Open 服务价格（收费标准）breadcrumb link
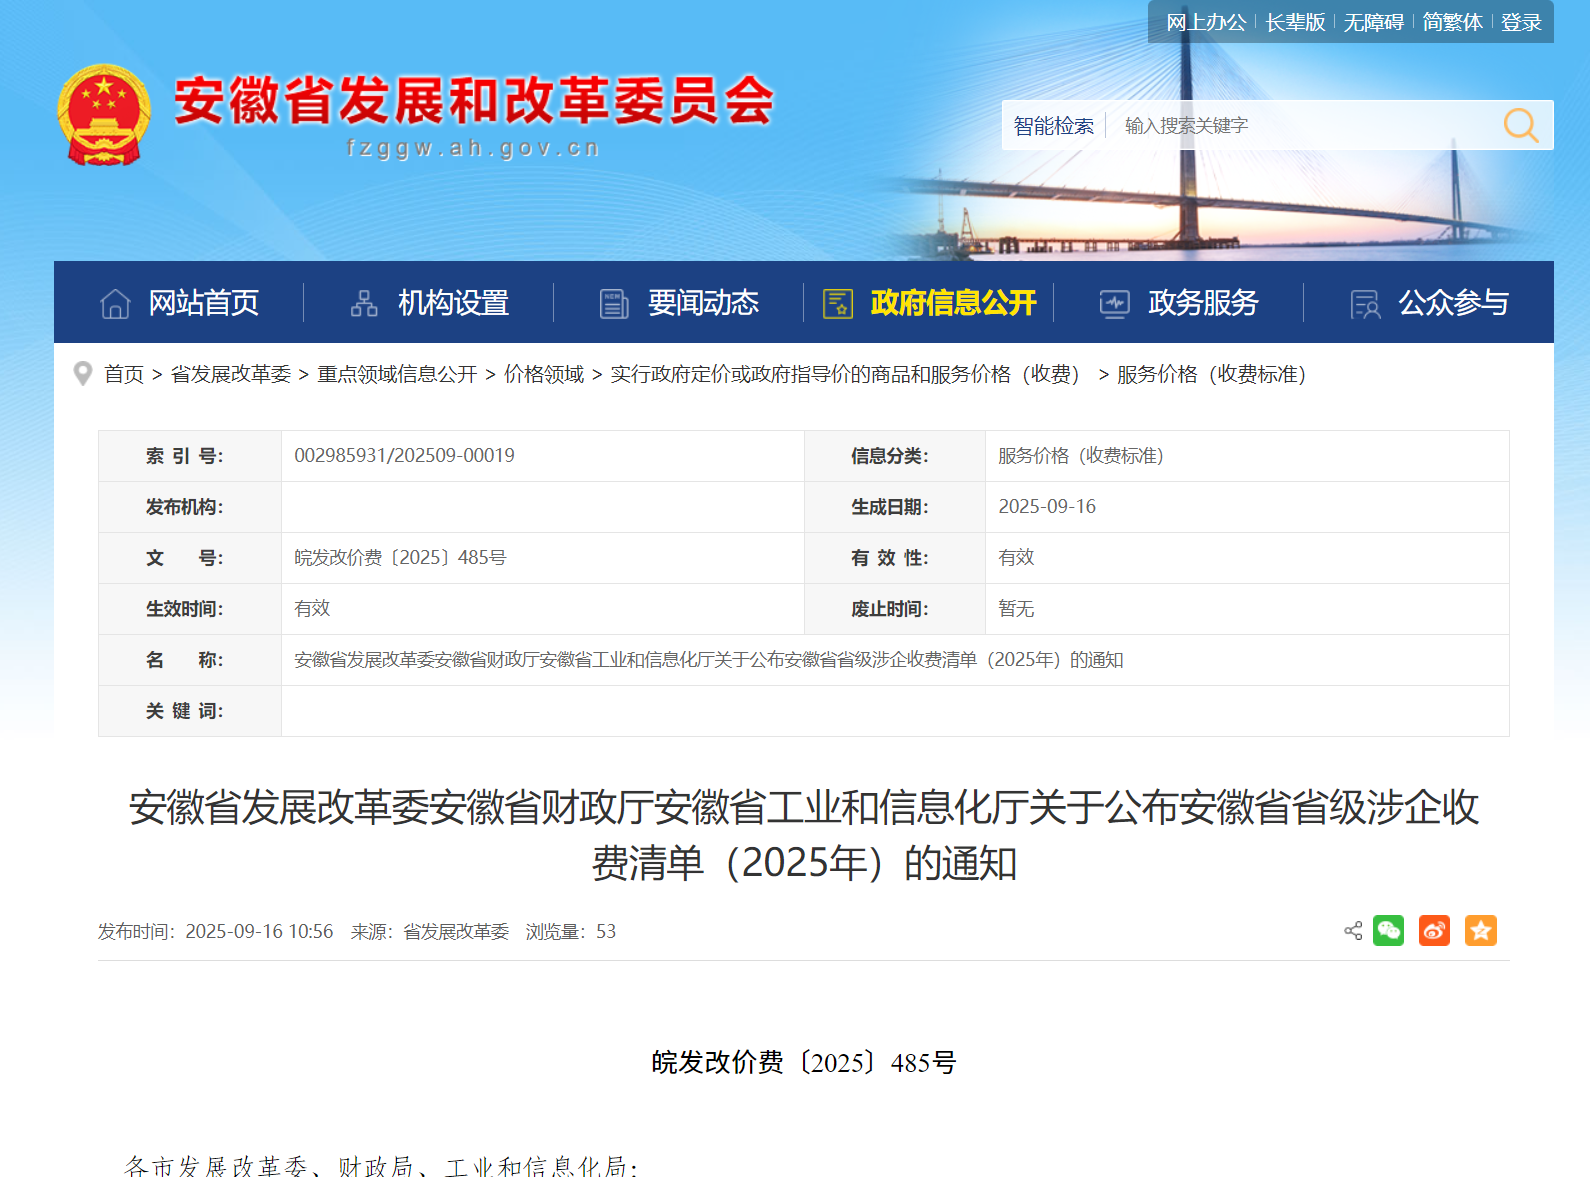 pos(1213,374)
